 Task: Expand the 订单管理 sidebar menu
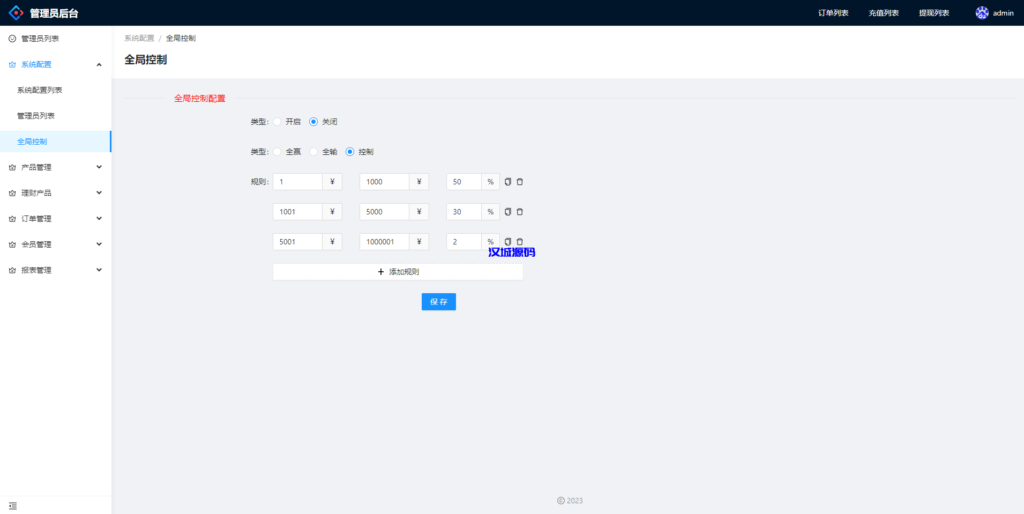[98, 218]
